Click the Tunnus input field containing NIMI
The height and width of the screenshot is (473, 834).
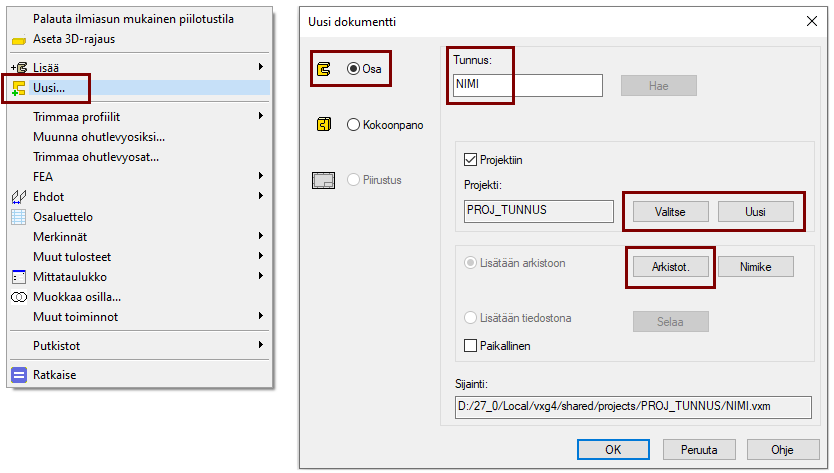(x=528, y=85)
